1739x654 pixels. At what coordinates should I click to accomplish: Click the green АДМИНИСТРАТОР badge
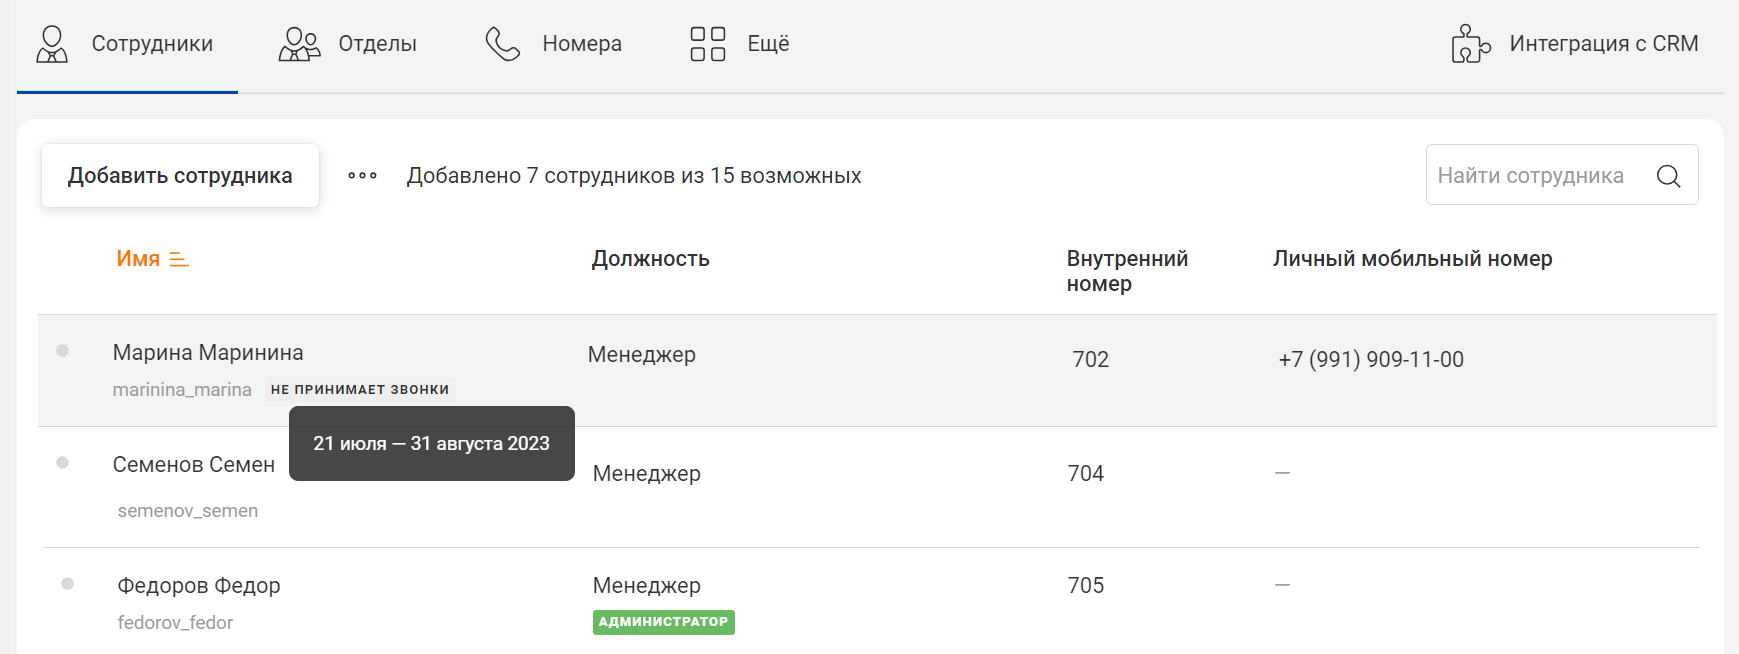click(664, 622)
